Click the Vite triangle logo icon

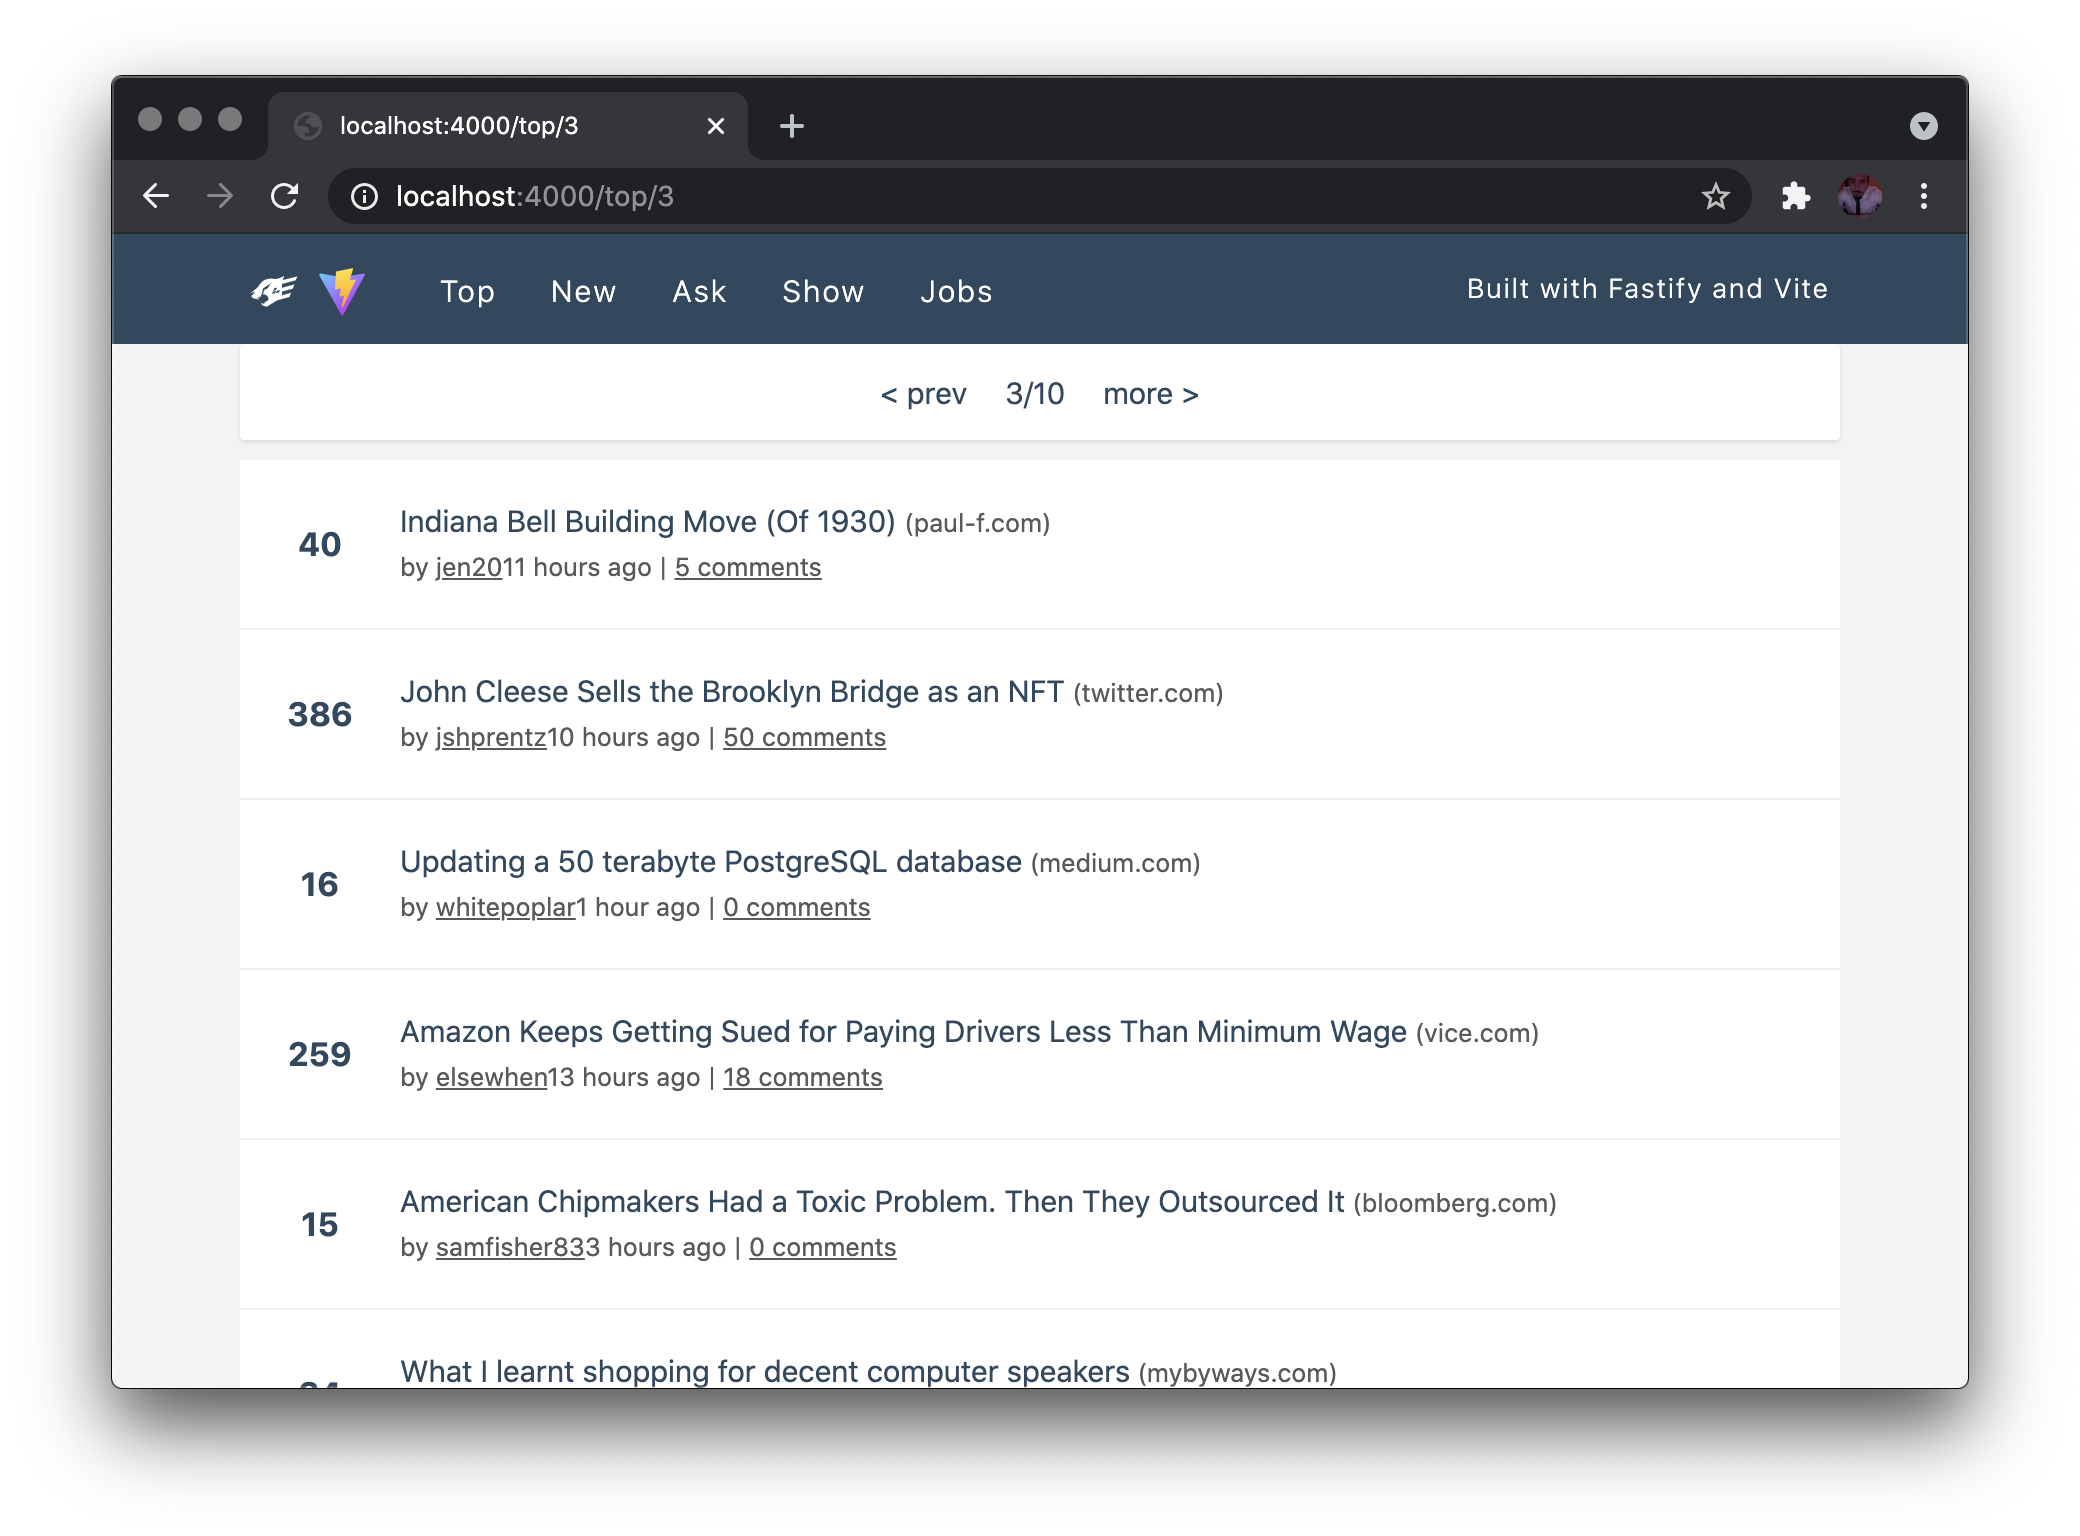click(346, 292)
